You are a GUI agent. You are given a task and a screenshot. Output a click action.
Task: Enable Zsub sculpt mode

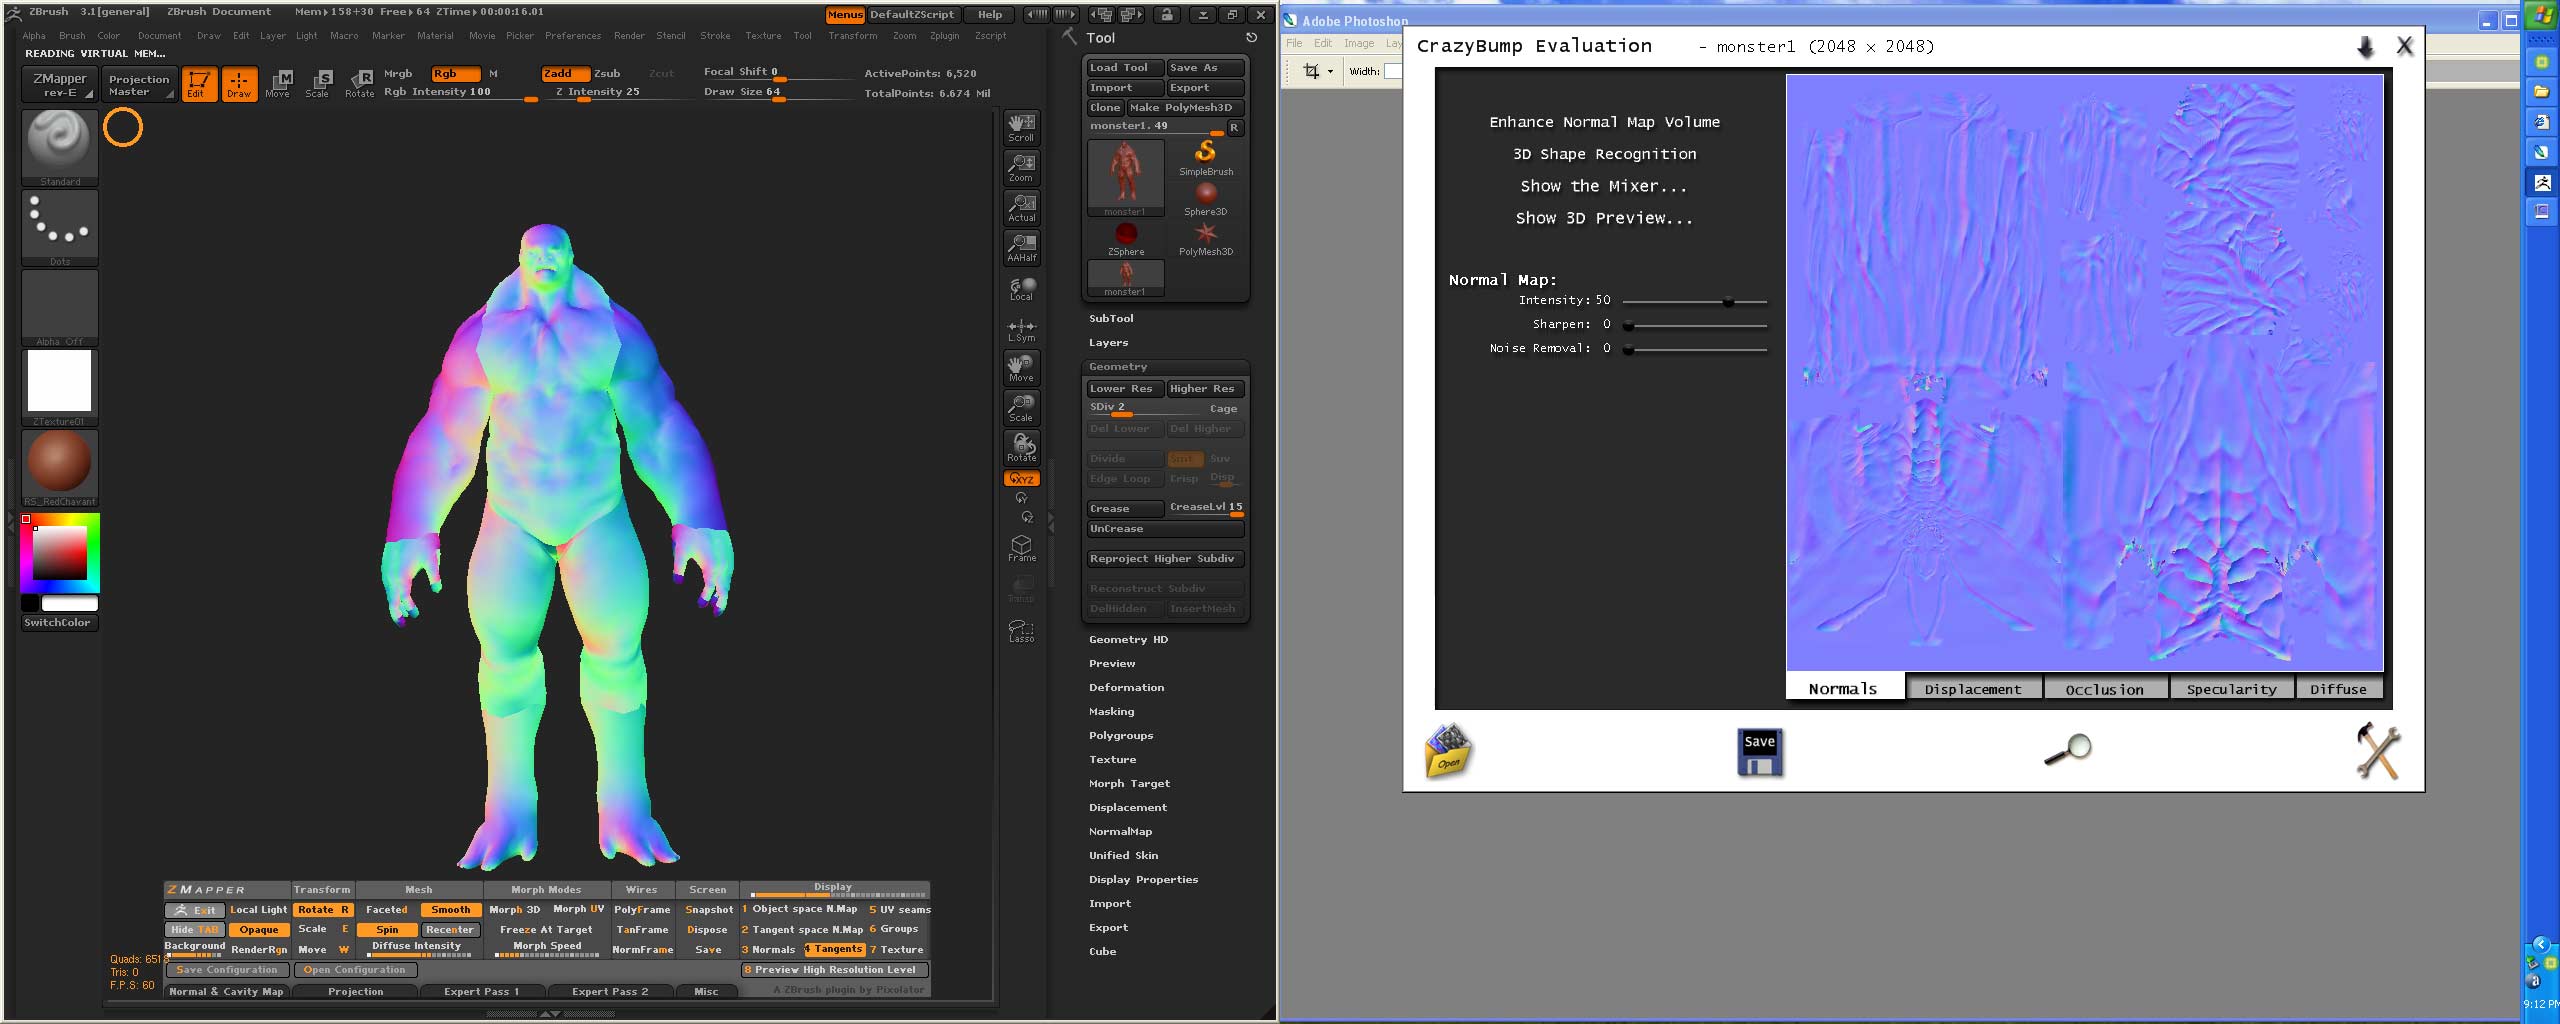(608, 73)
